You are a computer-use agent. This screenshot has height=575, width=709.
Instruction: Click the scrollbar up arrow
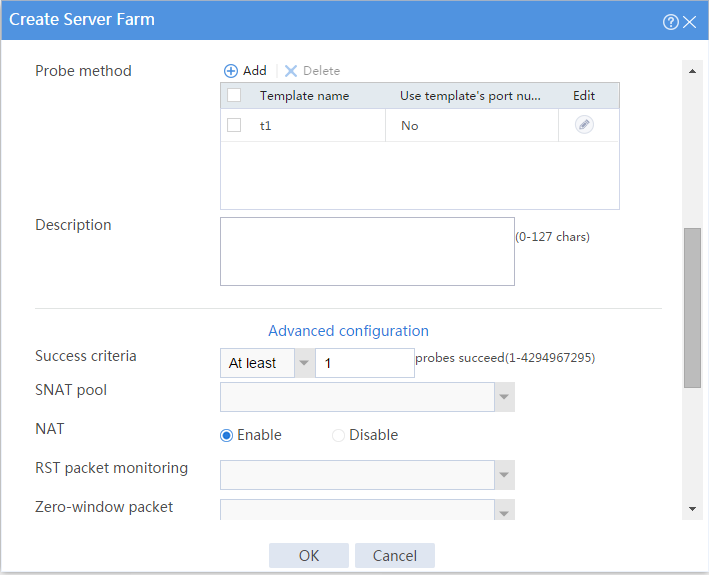692,71
